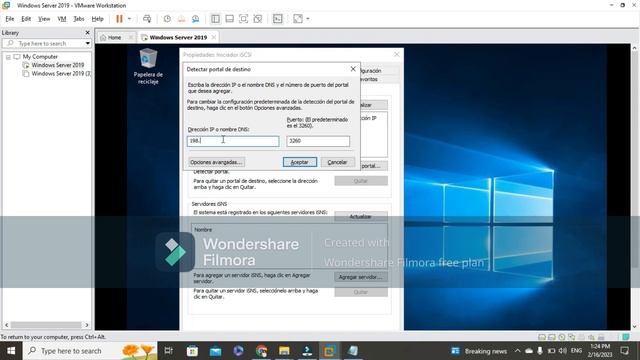Click the Dirección IP o nombre DNS field
This screenshot has height=360, width=640.
coord(233,141)
